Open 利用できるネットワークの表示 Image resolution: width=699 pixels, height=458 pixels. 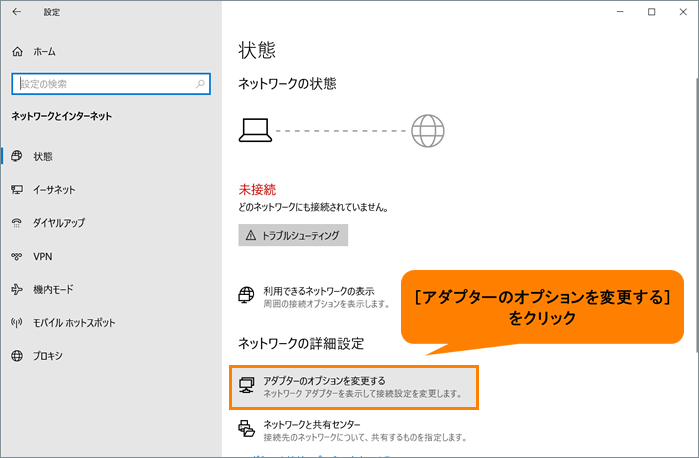coord(315,297)
